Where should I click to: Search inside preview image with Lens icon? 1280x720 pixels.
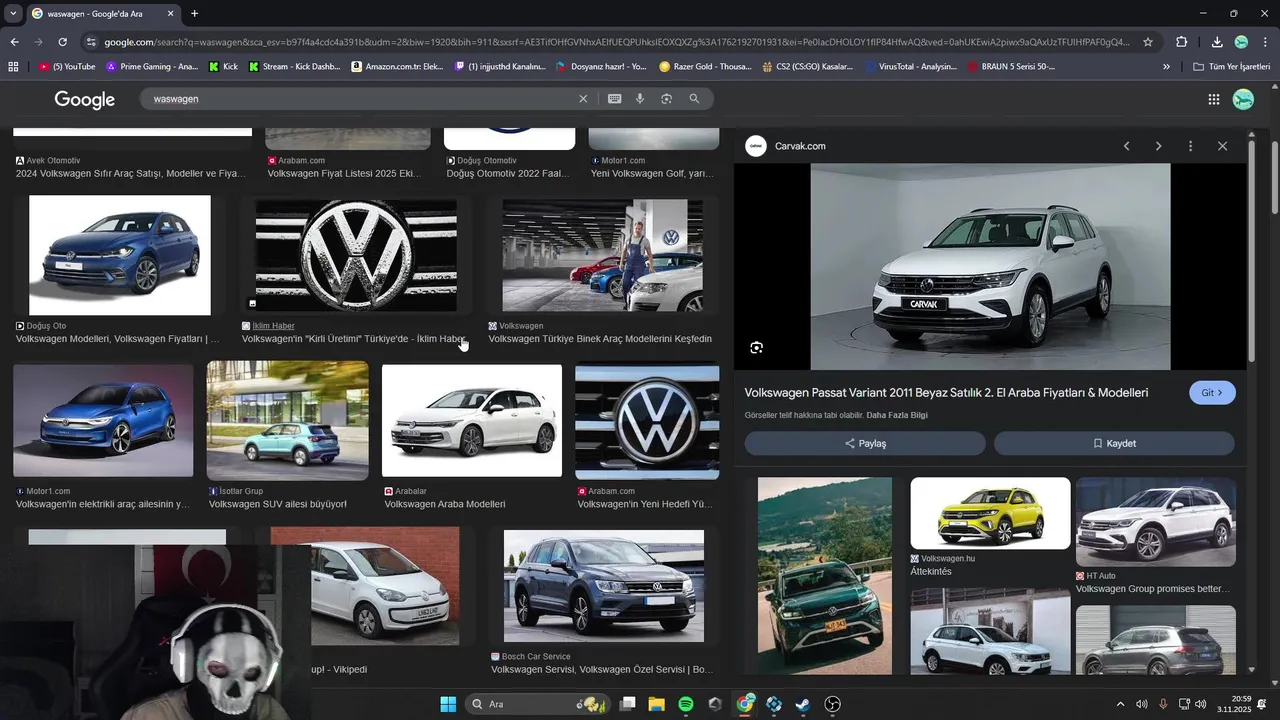click(x=756, y=347)
